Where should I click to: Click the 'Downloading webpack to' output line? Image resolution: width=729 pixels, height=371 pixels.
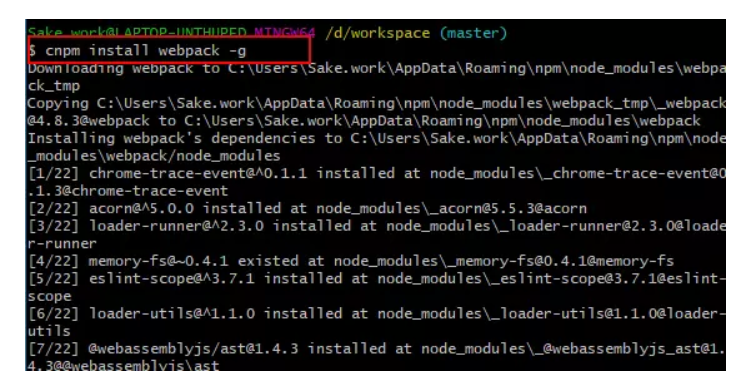(377, 68)
